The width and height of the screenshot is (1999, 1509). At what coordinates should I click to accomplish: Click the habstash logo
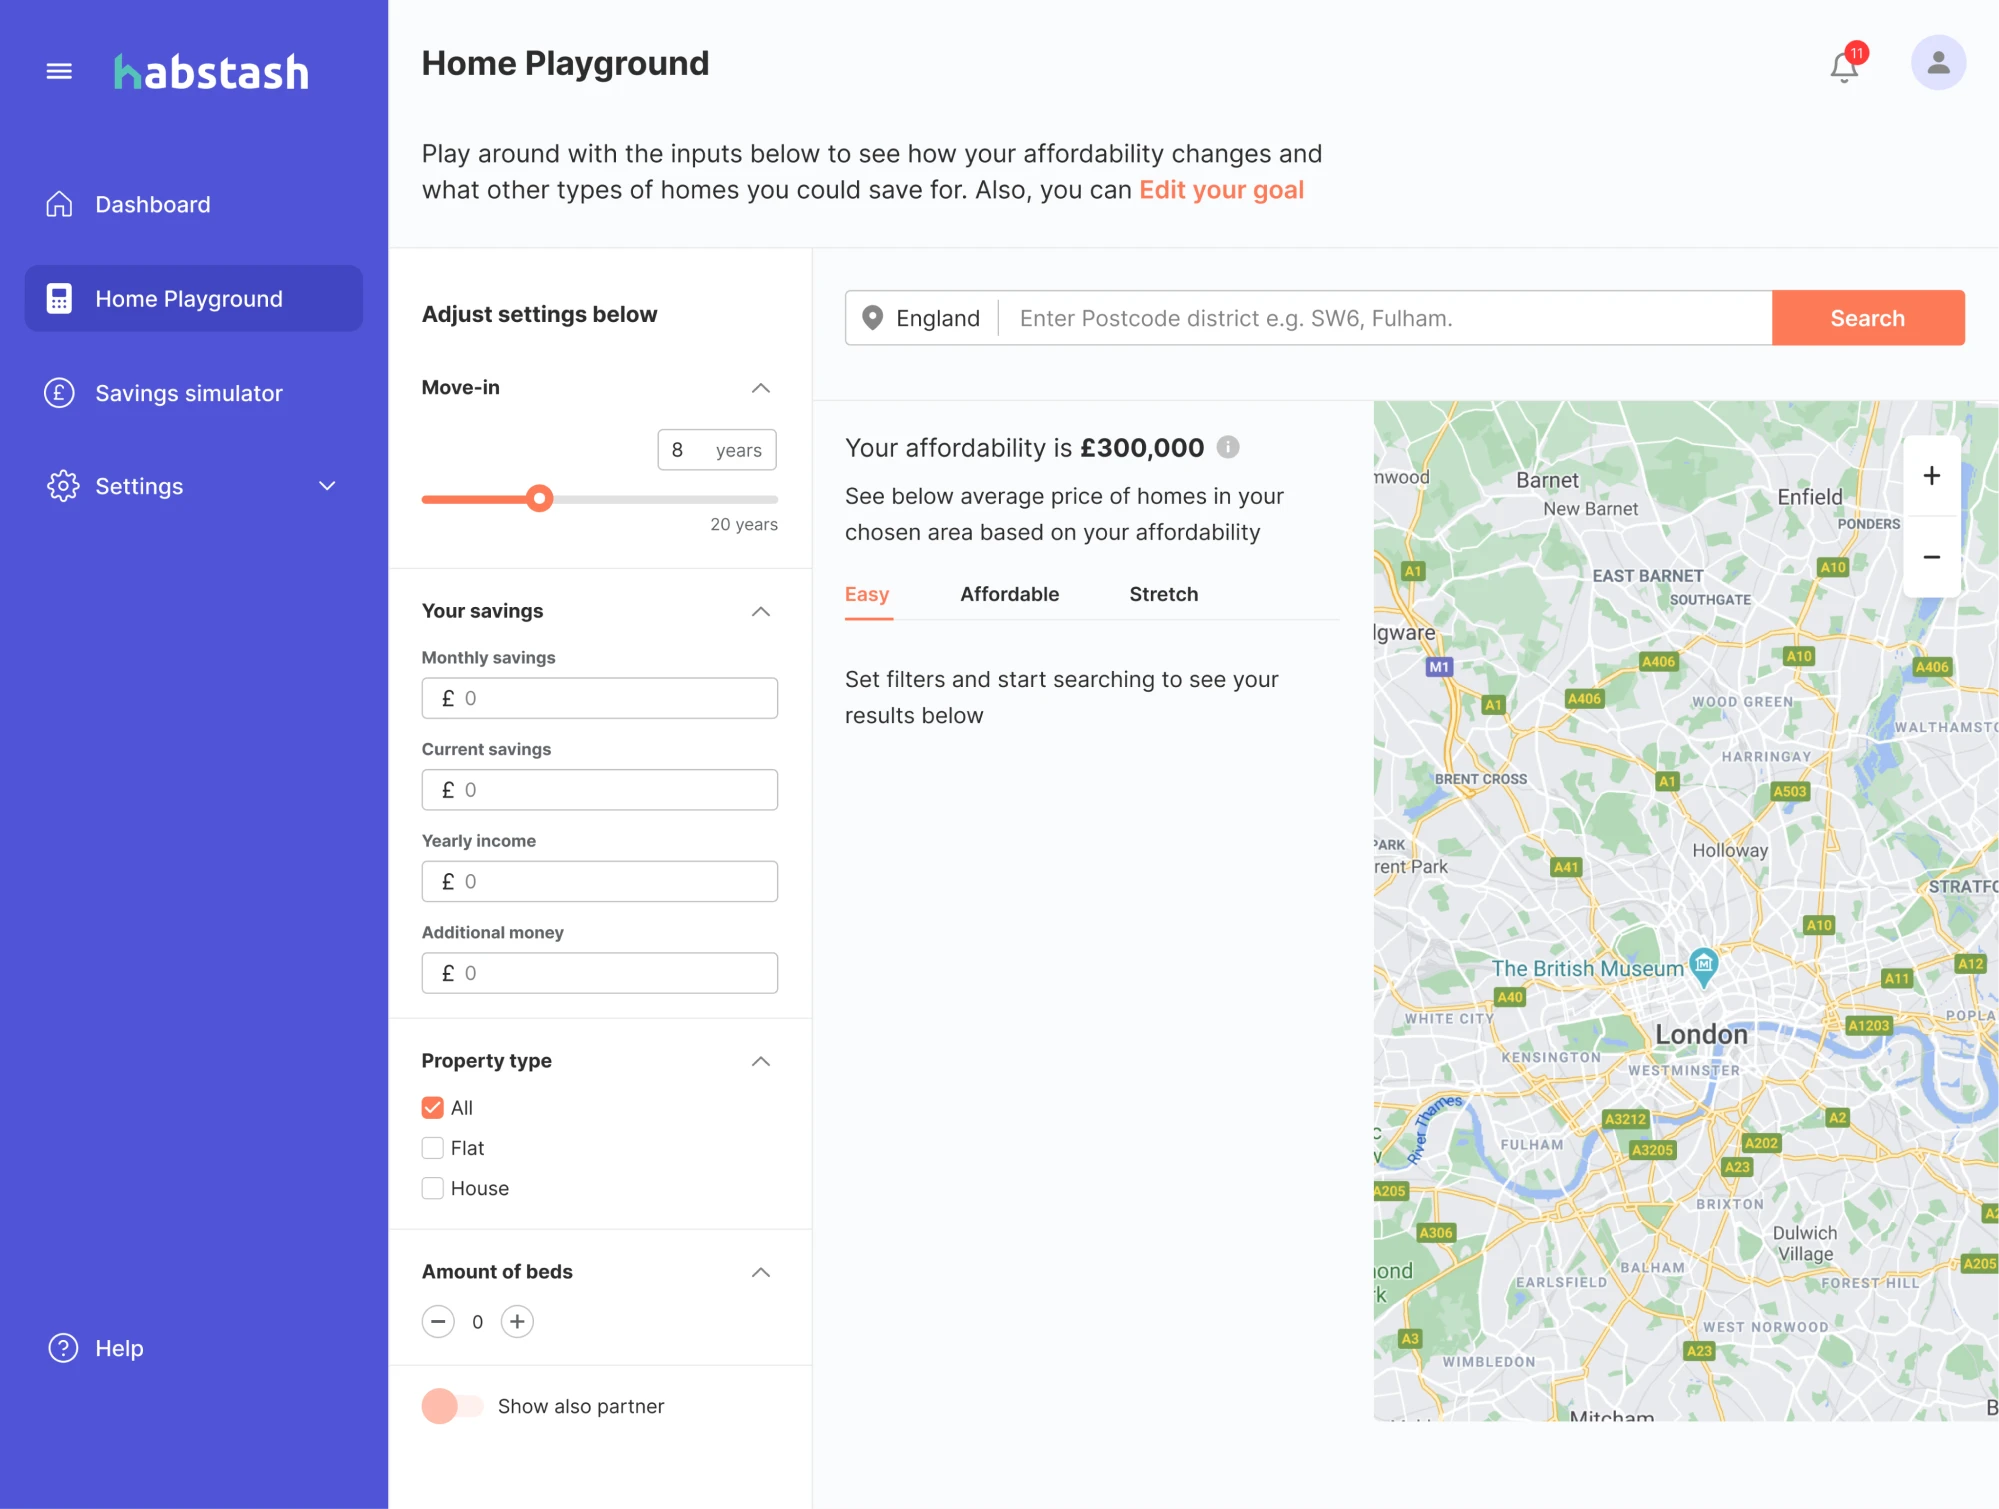211,71
